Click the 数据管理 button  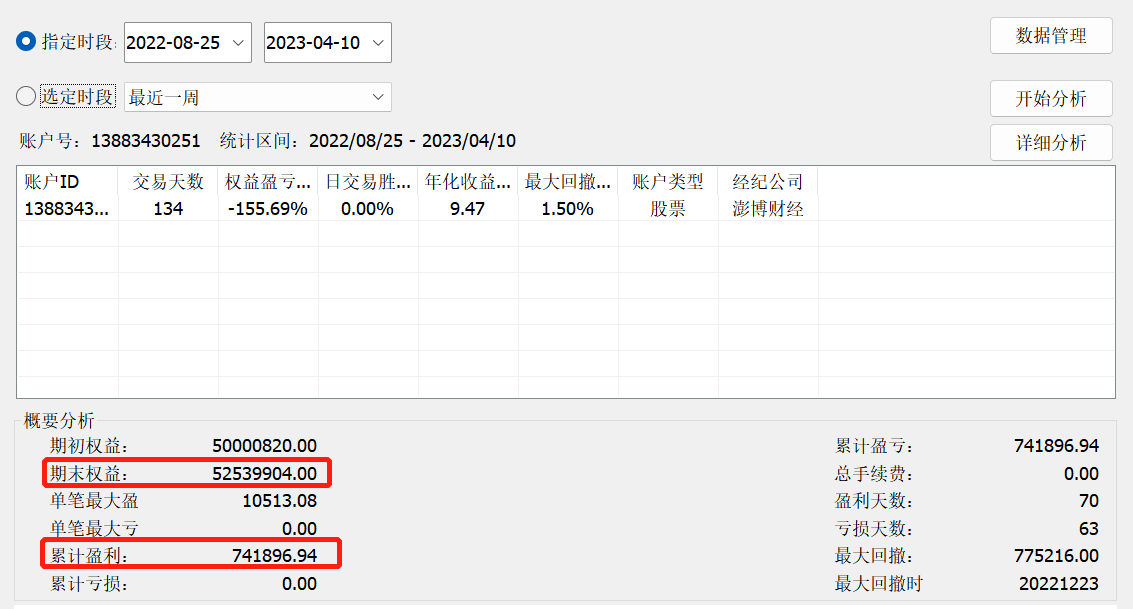click(1051, 36)
